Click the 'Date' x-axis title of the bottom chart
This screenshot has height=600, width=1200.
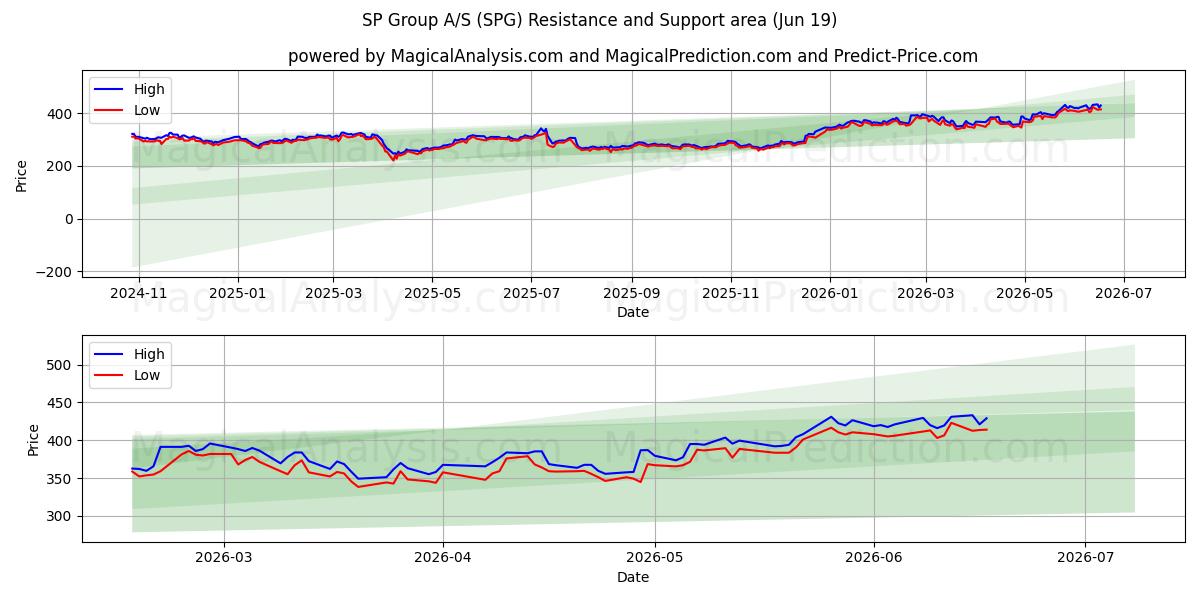point(633,578)
